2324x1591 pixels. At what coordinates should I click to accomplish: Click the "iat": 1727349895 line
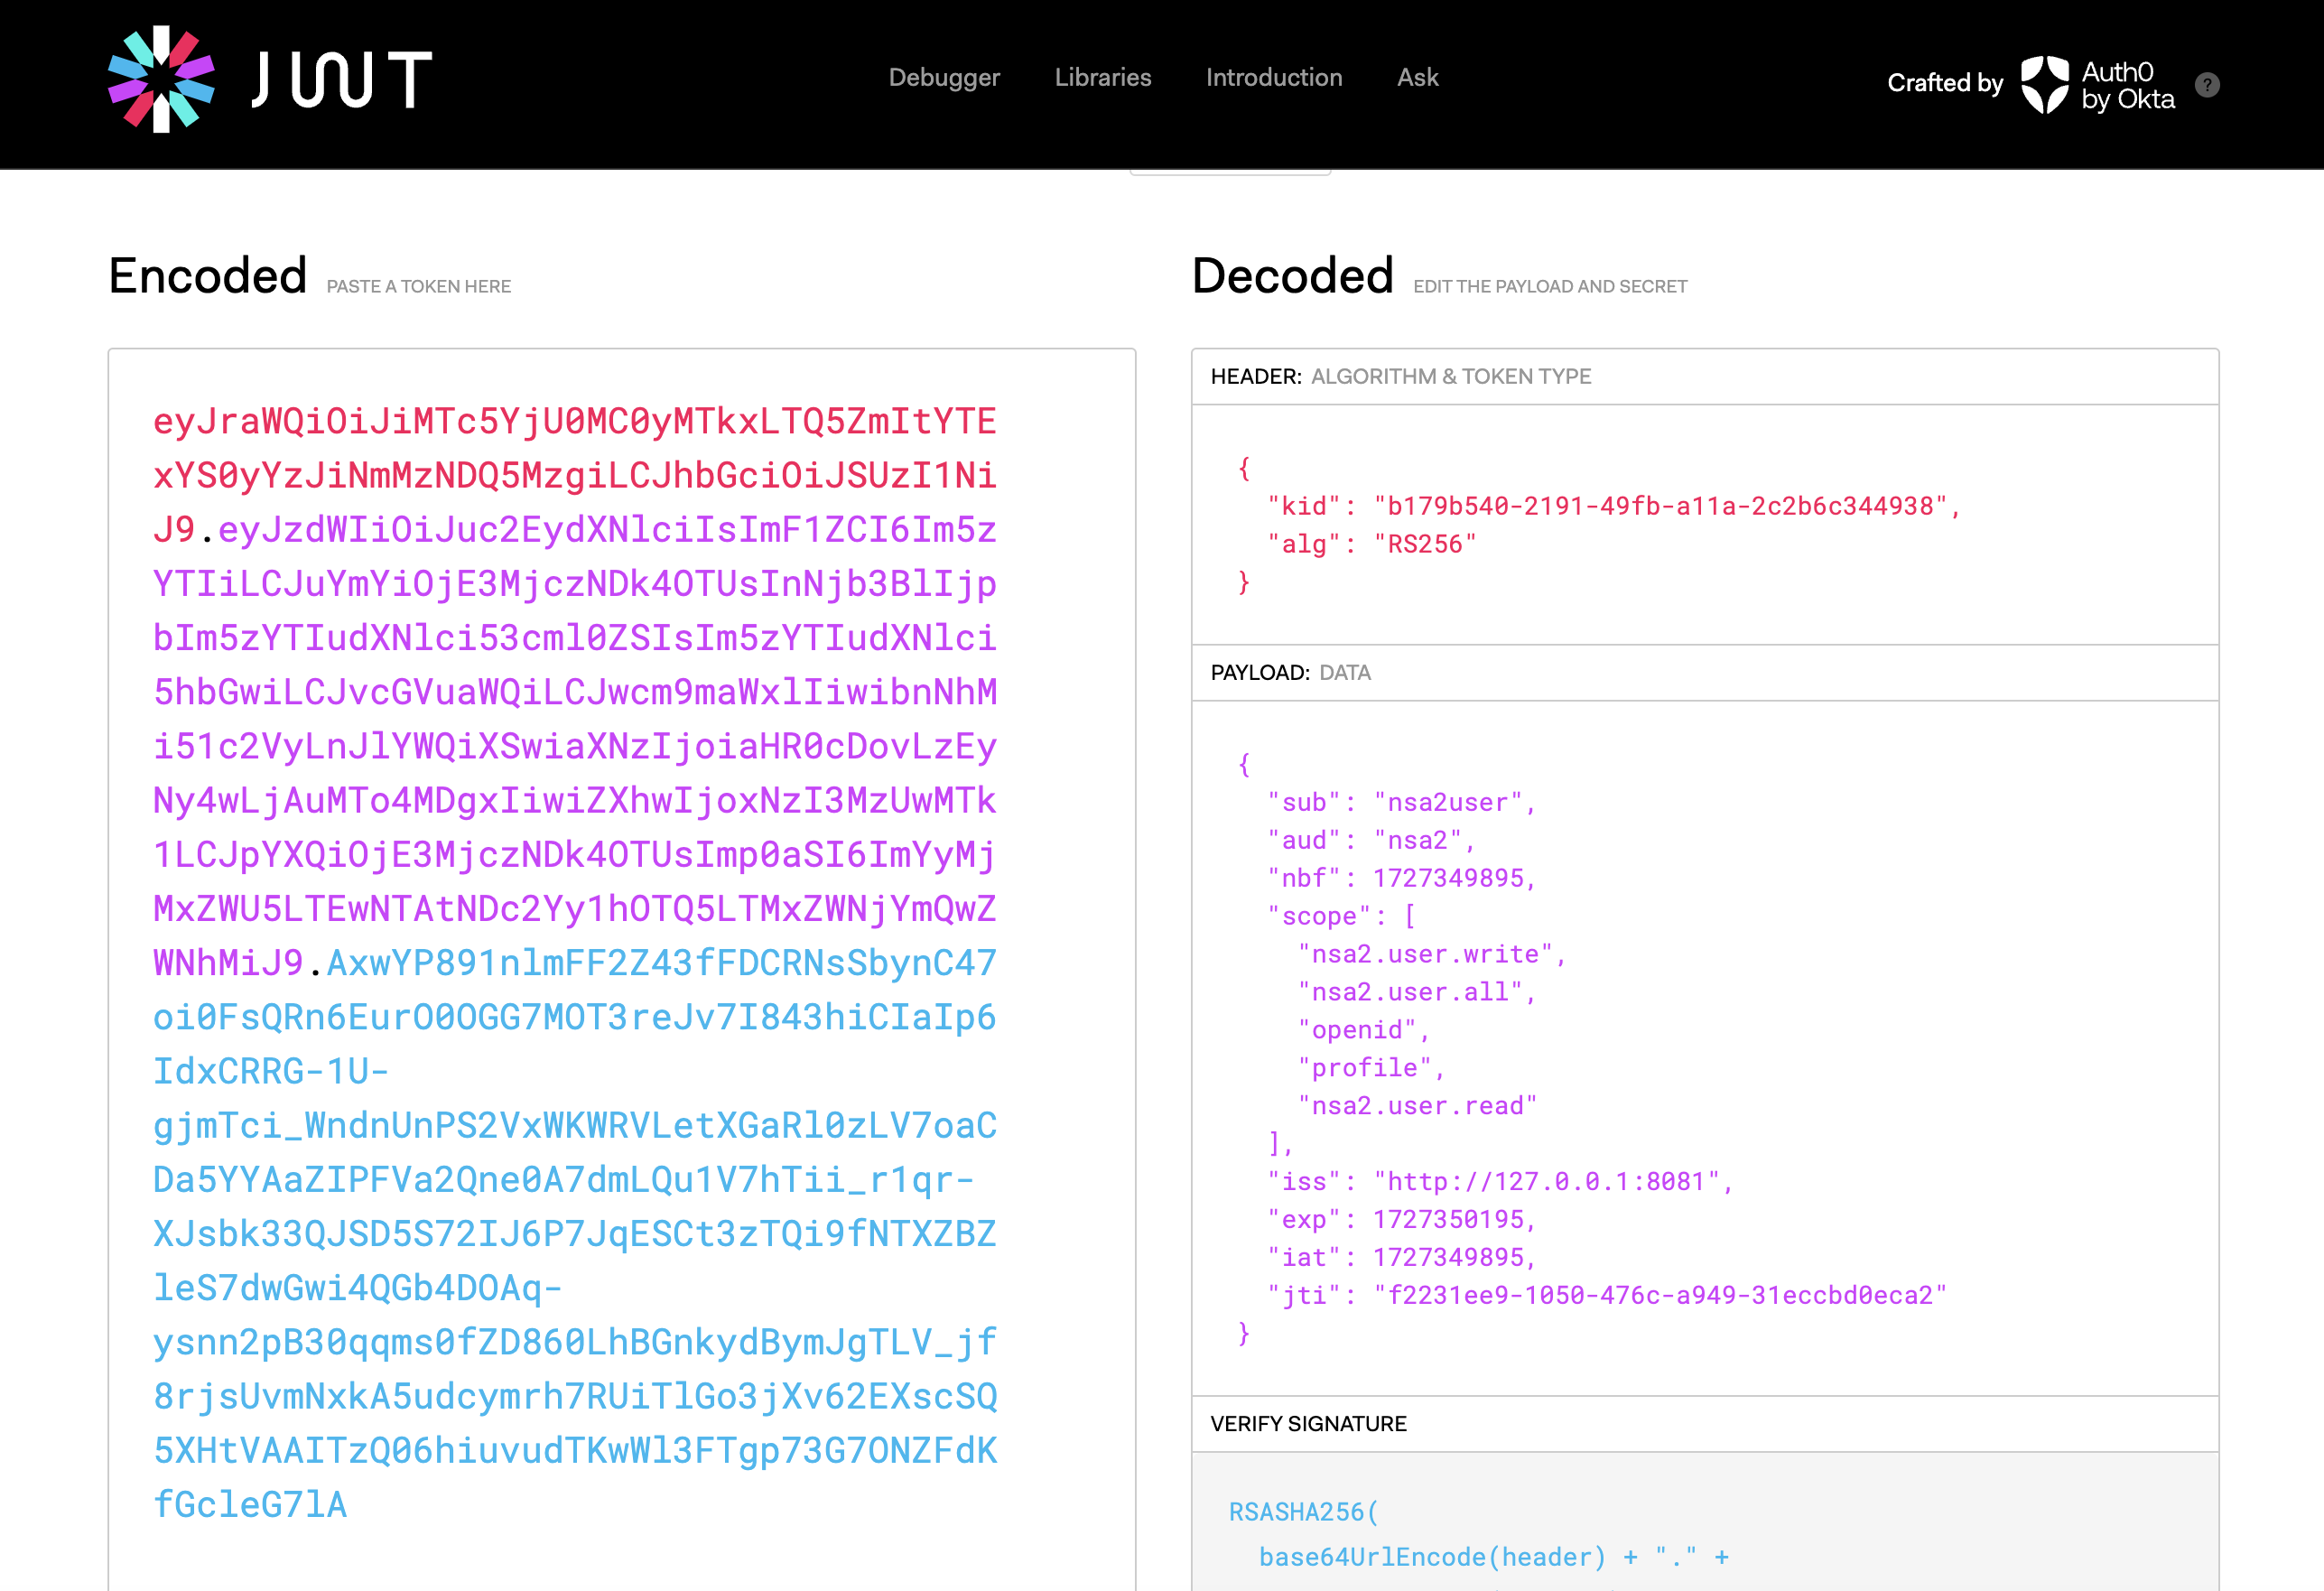pyautogui.click(x=1401, y=1258)
